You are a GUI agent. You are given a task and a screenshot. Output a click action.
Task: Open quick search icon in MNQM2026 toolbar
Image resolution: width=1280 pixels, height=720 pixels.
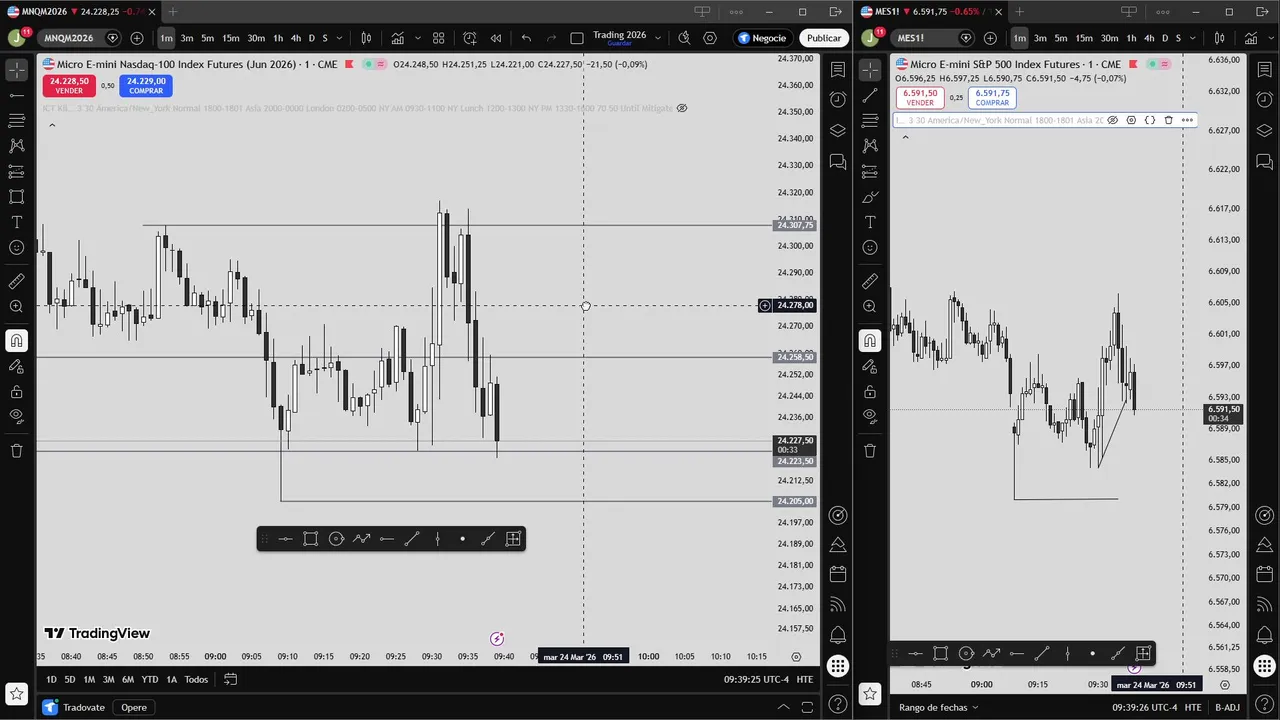coord(684,38)
